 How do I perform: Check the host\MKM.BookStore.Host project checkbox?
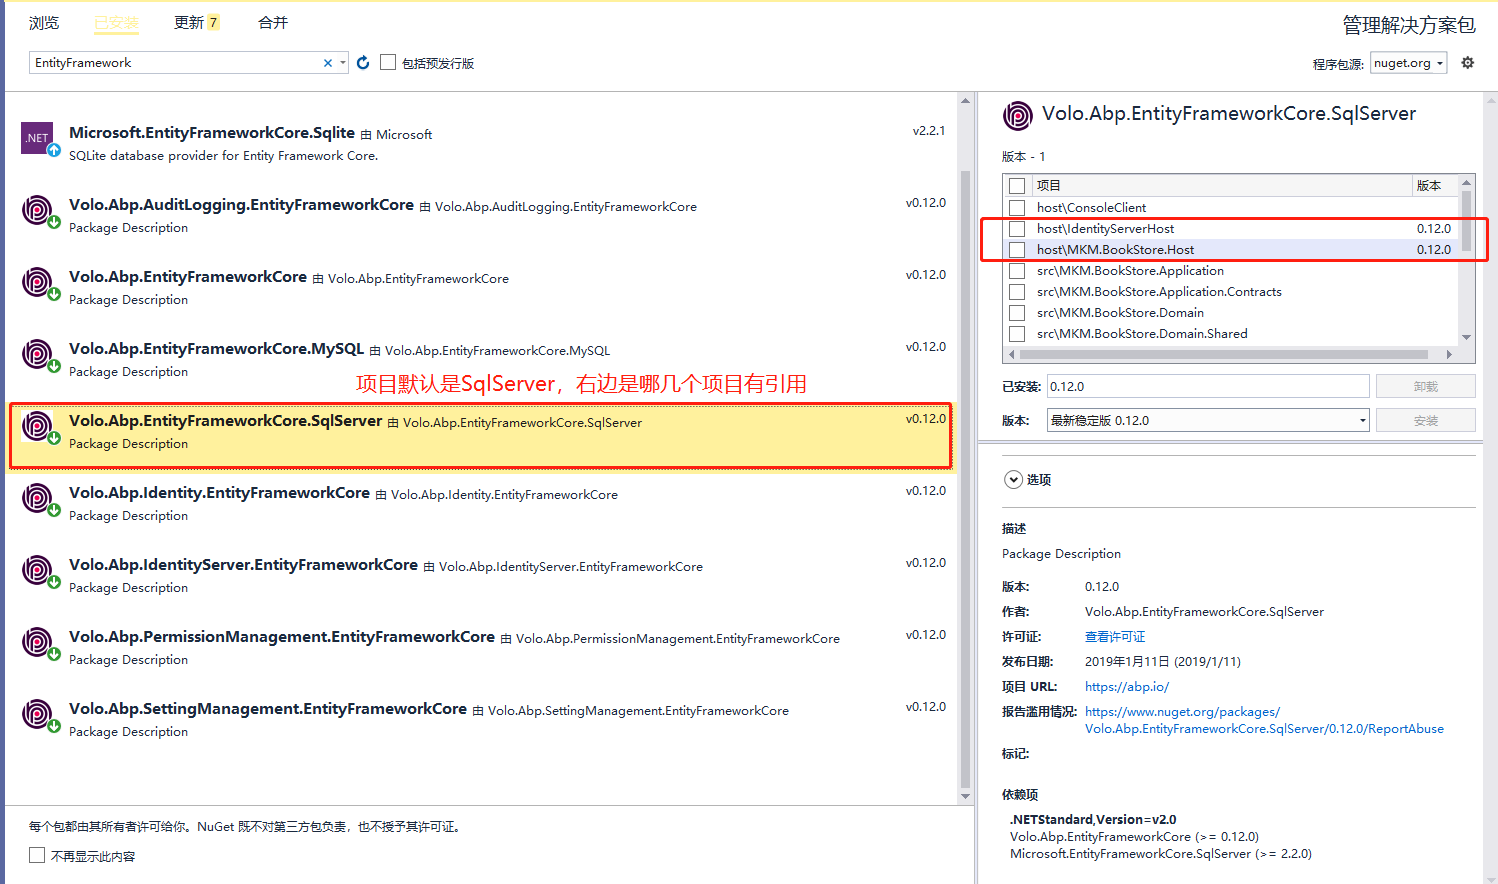point(1017,250)
